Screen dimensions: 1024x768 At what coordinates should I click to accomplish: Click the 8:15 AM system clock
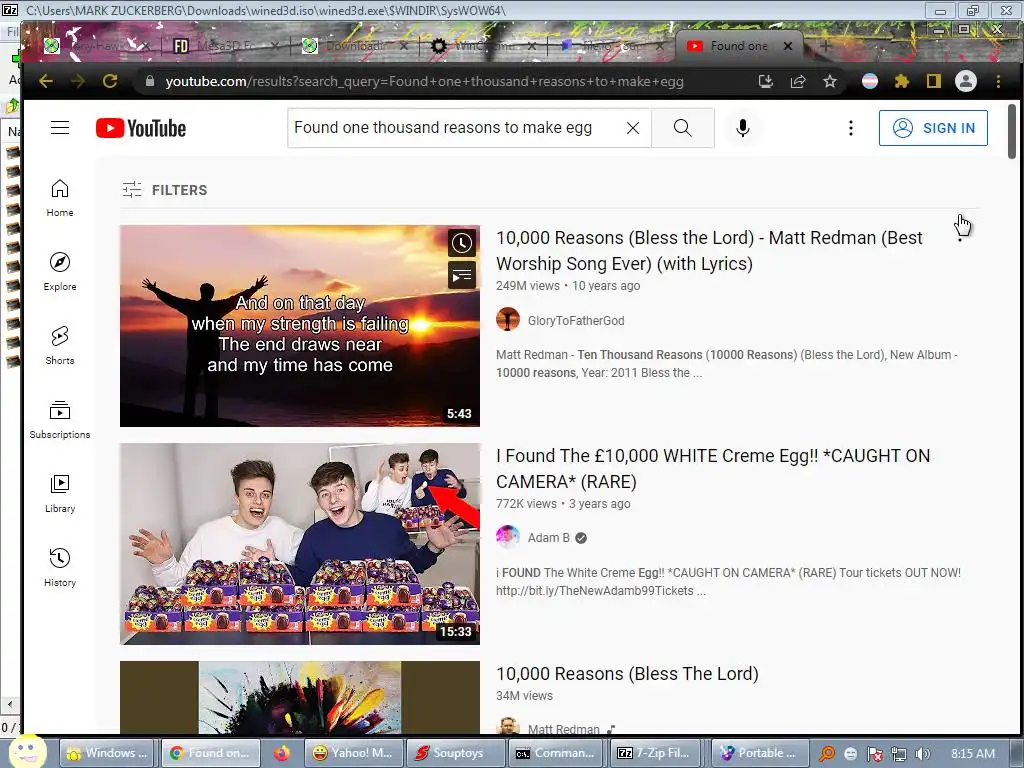973,753
